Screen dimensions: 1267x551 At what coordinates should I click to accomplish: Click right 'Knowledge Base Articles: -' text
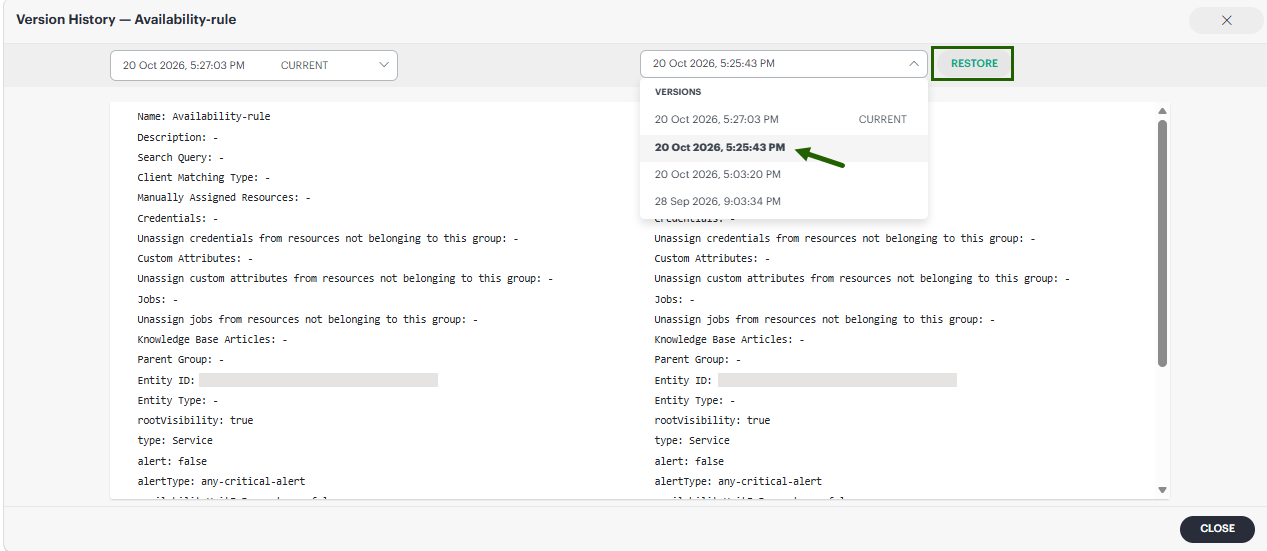730,339
